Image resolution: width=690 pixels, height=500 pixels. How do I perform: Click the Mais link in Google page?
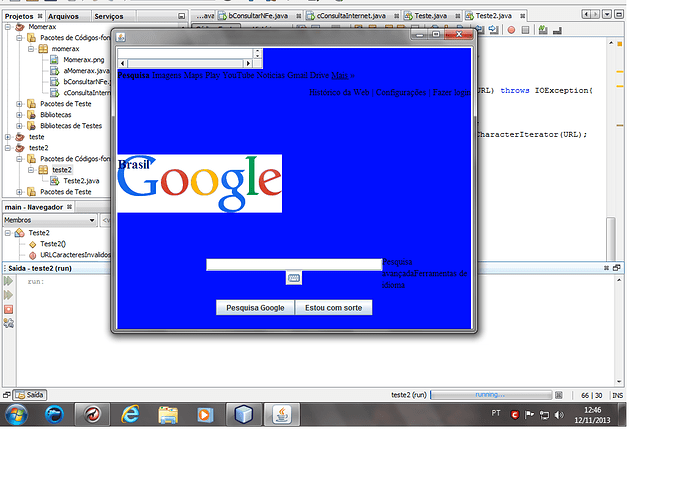tap(340, 75)
